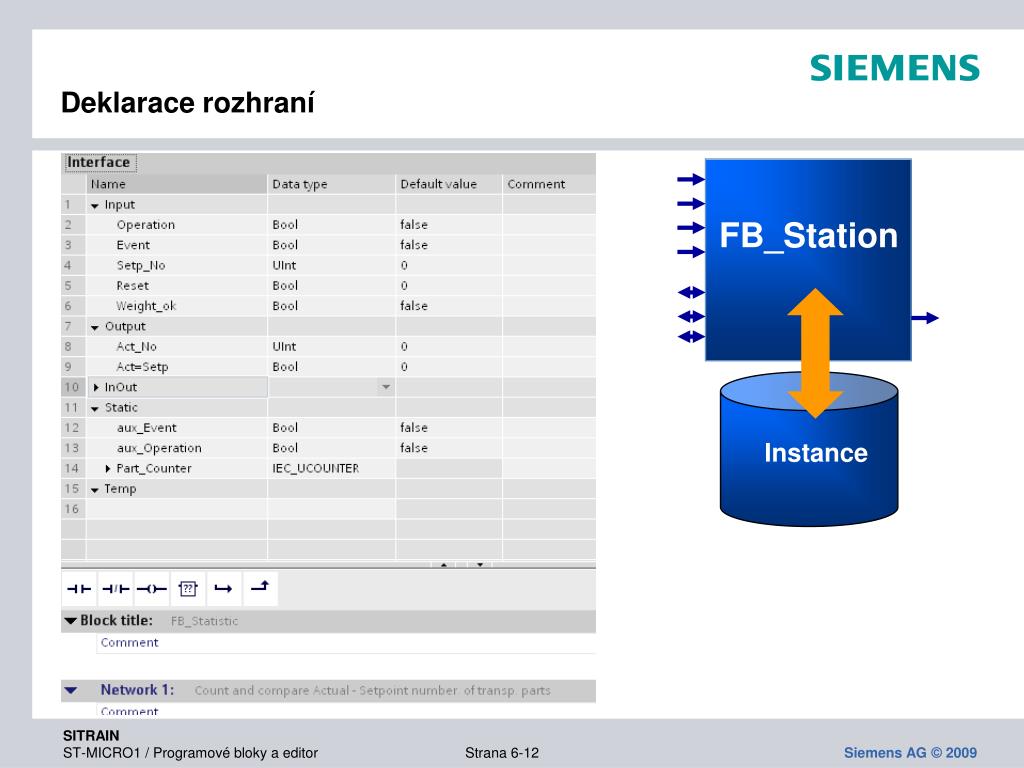
Task: Insert a normally open contact
Action: (79, 588)
